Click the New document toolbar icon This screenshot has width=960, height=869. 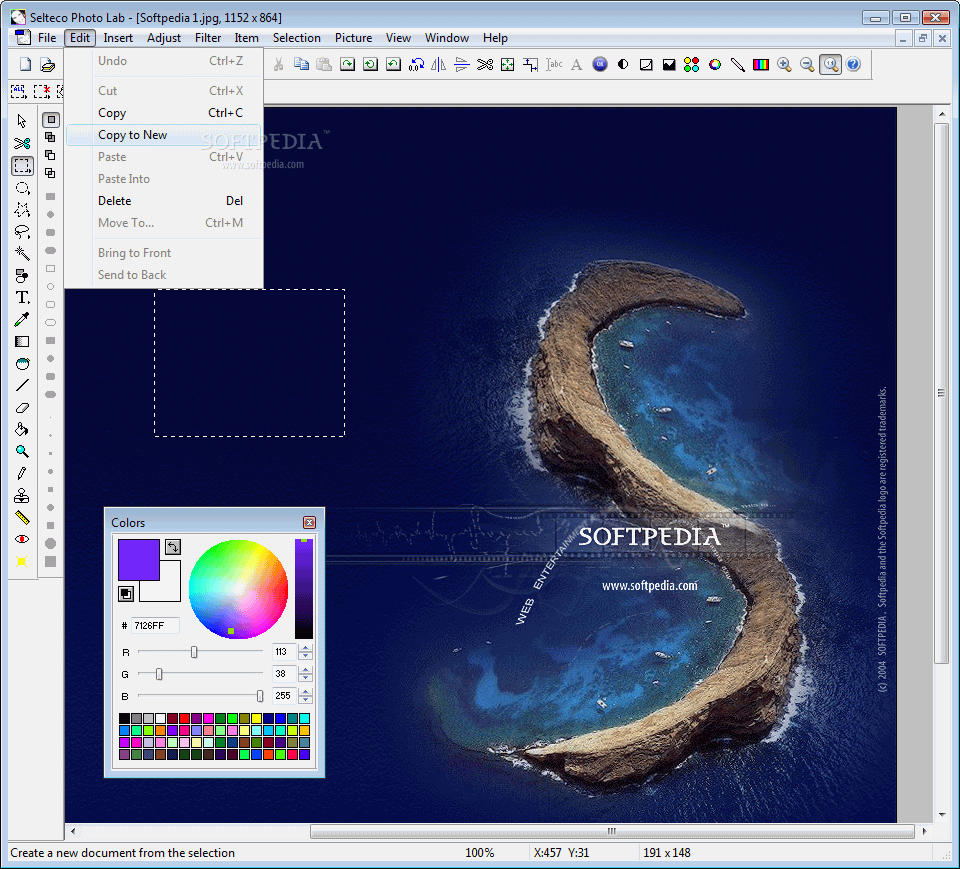pos(25,64)
